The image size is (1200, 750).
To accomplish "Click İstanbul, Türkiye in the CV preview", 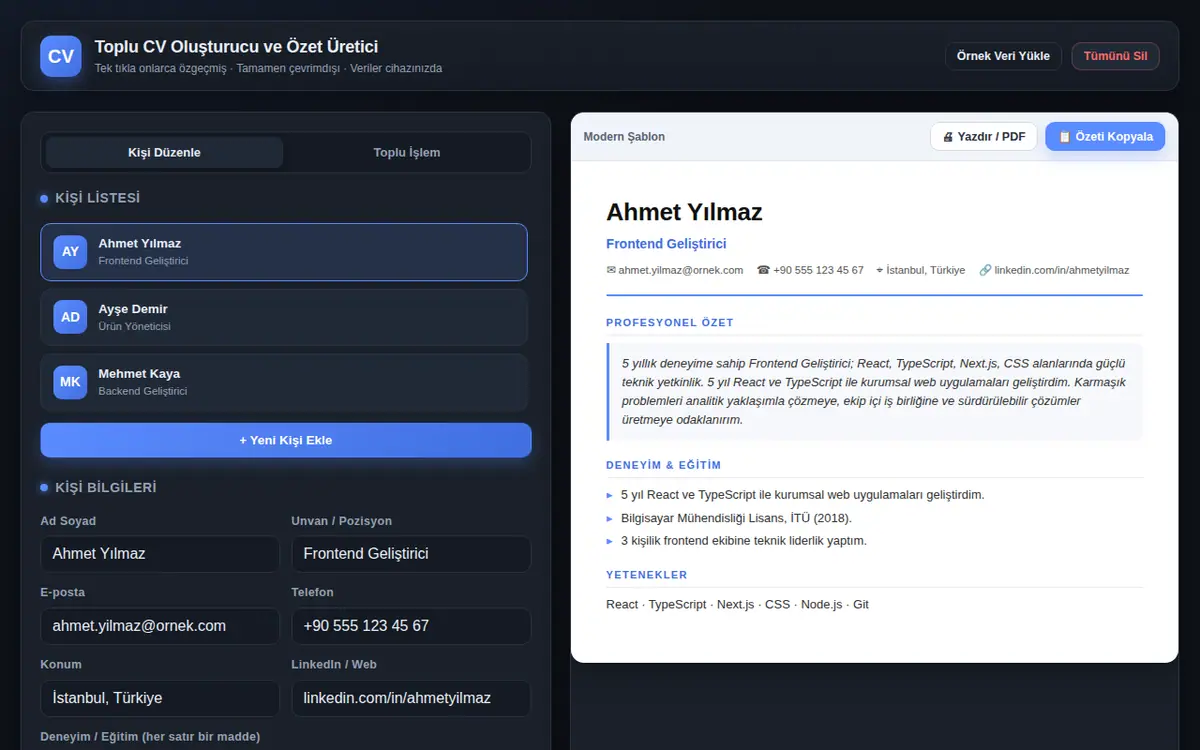I will [x=925, y=270].
